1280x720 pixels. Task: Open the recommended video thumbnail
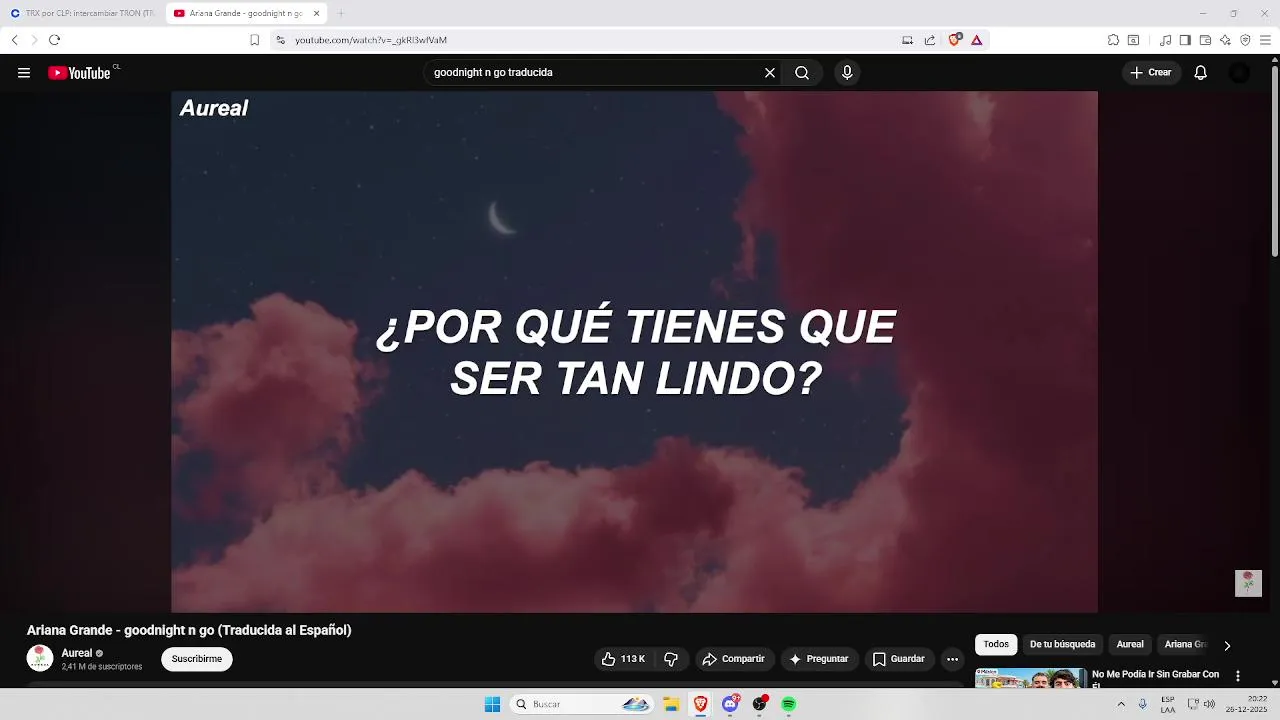coord(1030,678)
